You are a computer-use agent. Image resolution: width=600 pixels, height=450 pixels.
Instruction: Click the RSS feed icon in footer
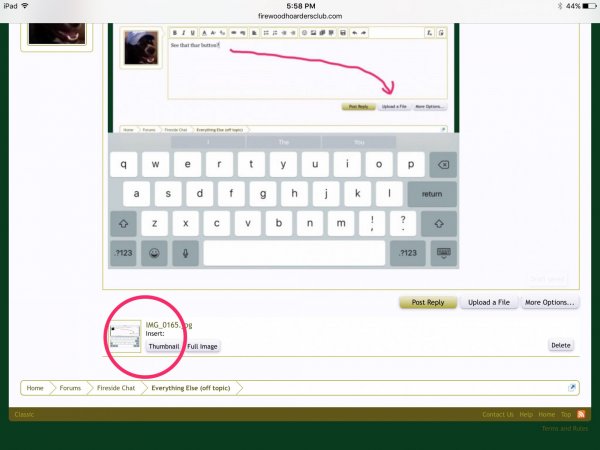(x=581, y=414)
